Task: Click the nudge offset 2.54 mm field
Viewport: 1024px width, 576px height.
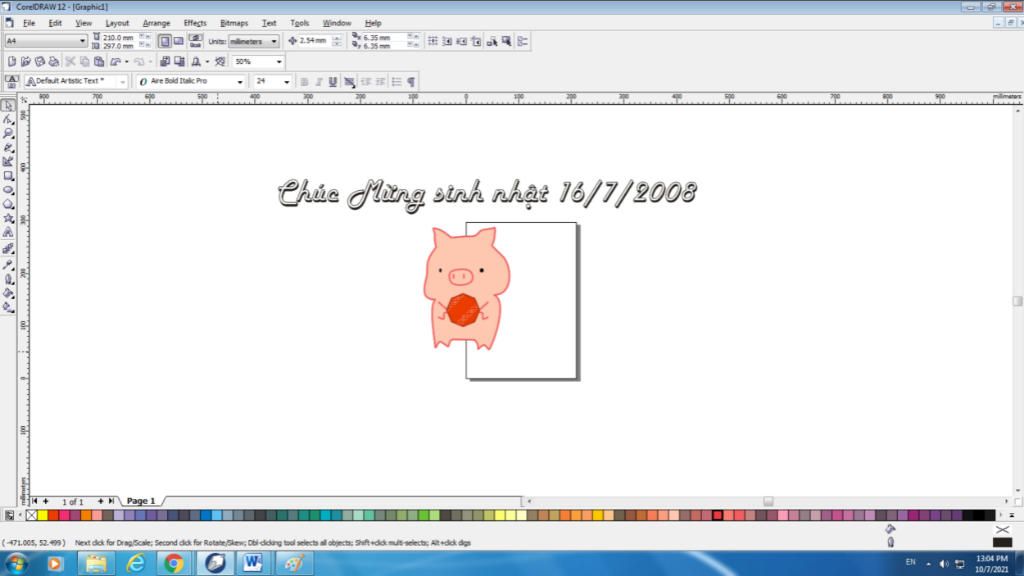Action: 315,41
